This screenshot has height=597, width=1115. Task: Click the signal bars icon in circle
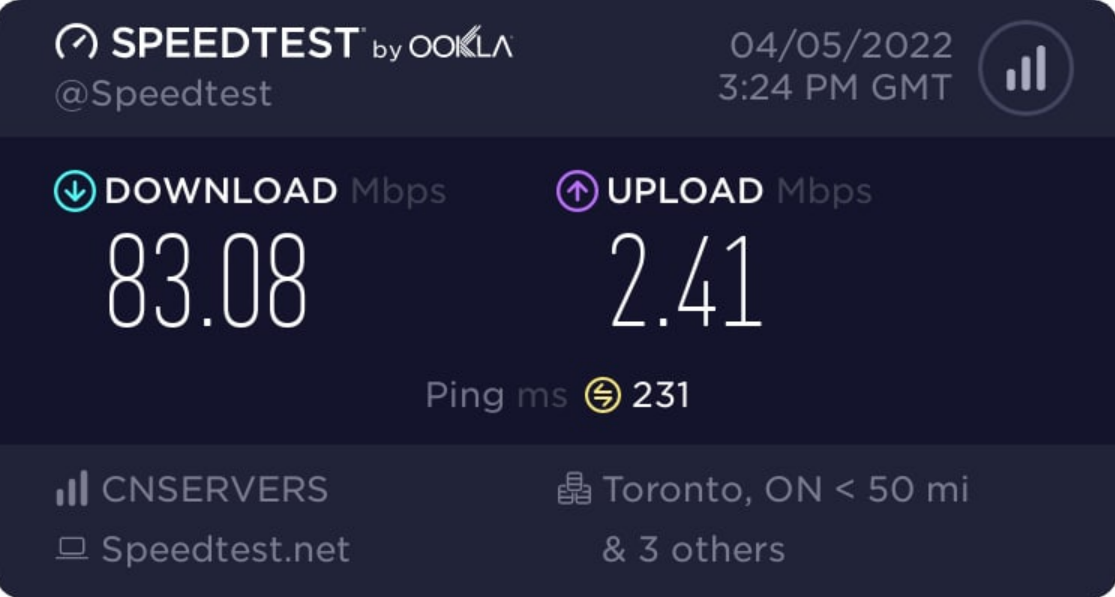click(x=1025, y=68)
